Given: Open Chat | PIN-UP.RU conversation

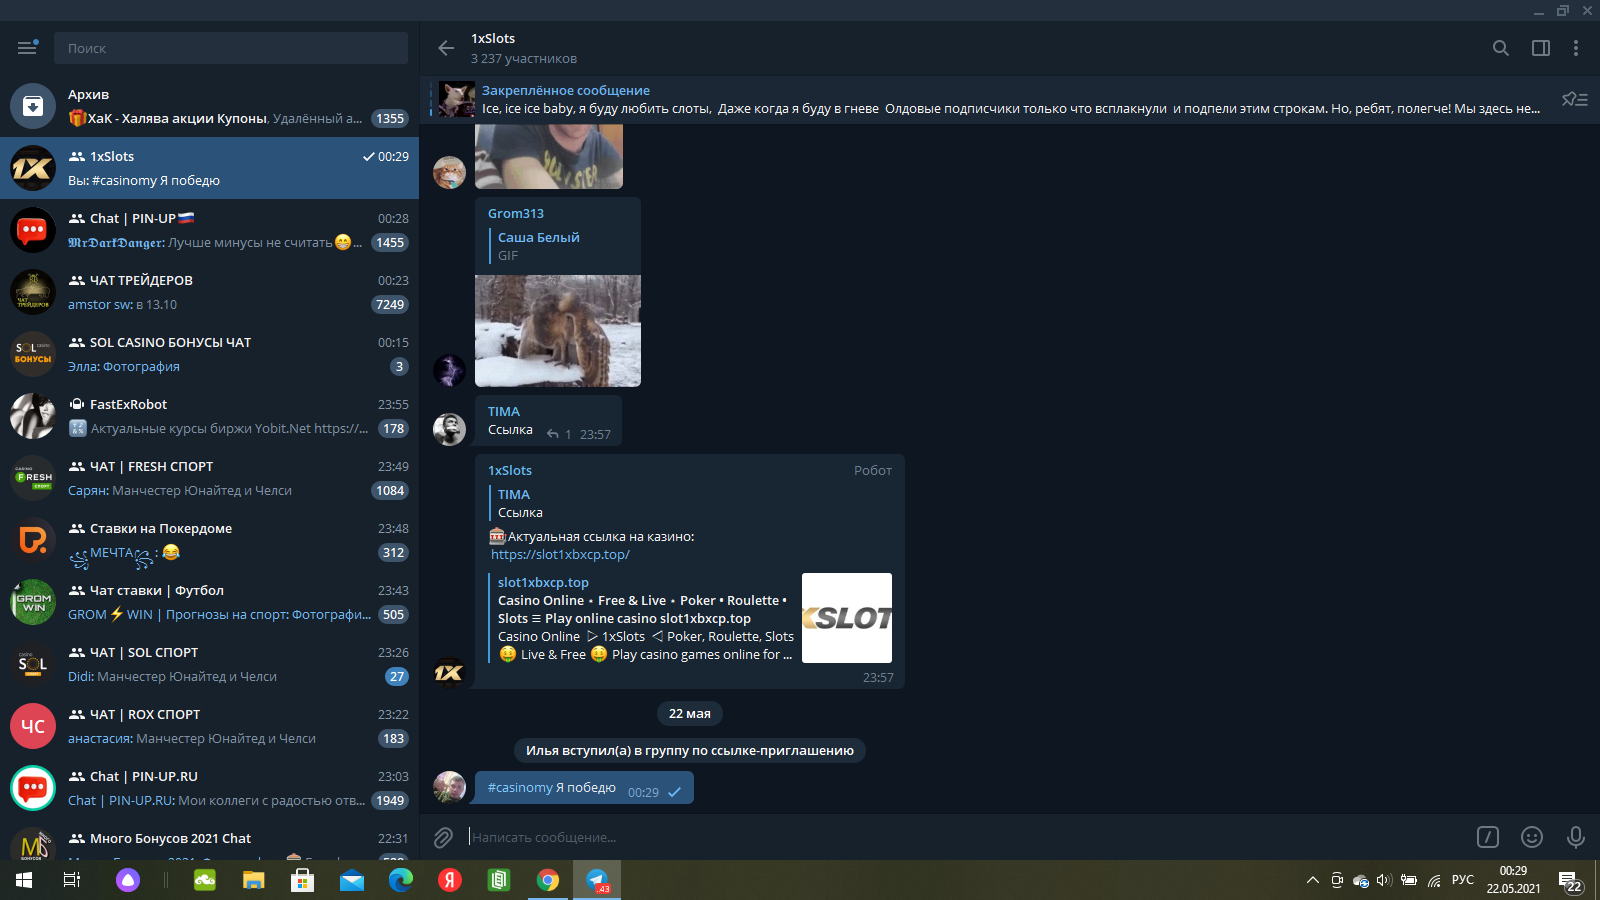Looking at the screenshot, I should coord(210,788).
